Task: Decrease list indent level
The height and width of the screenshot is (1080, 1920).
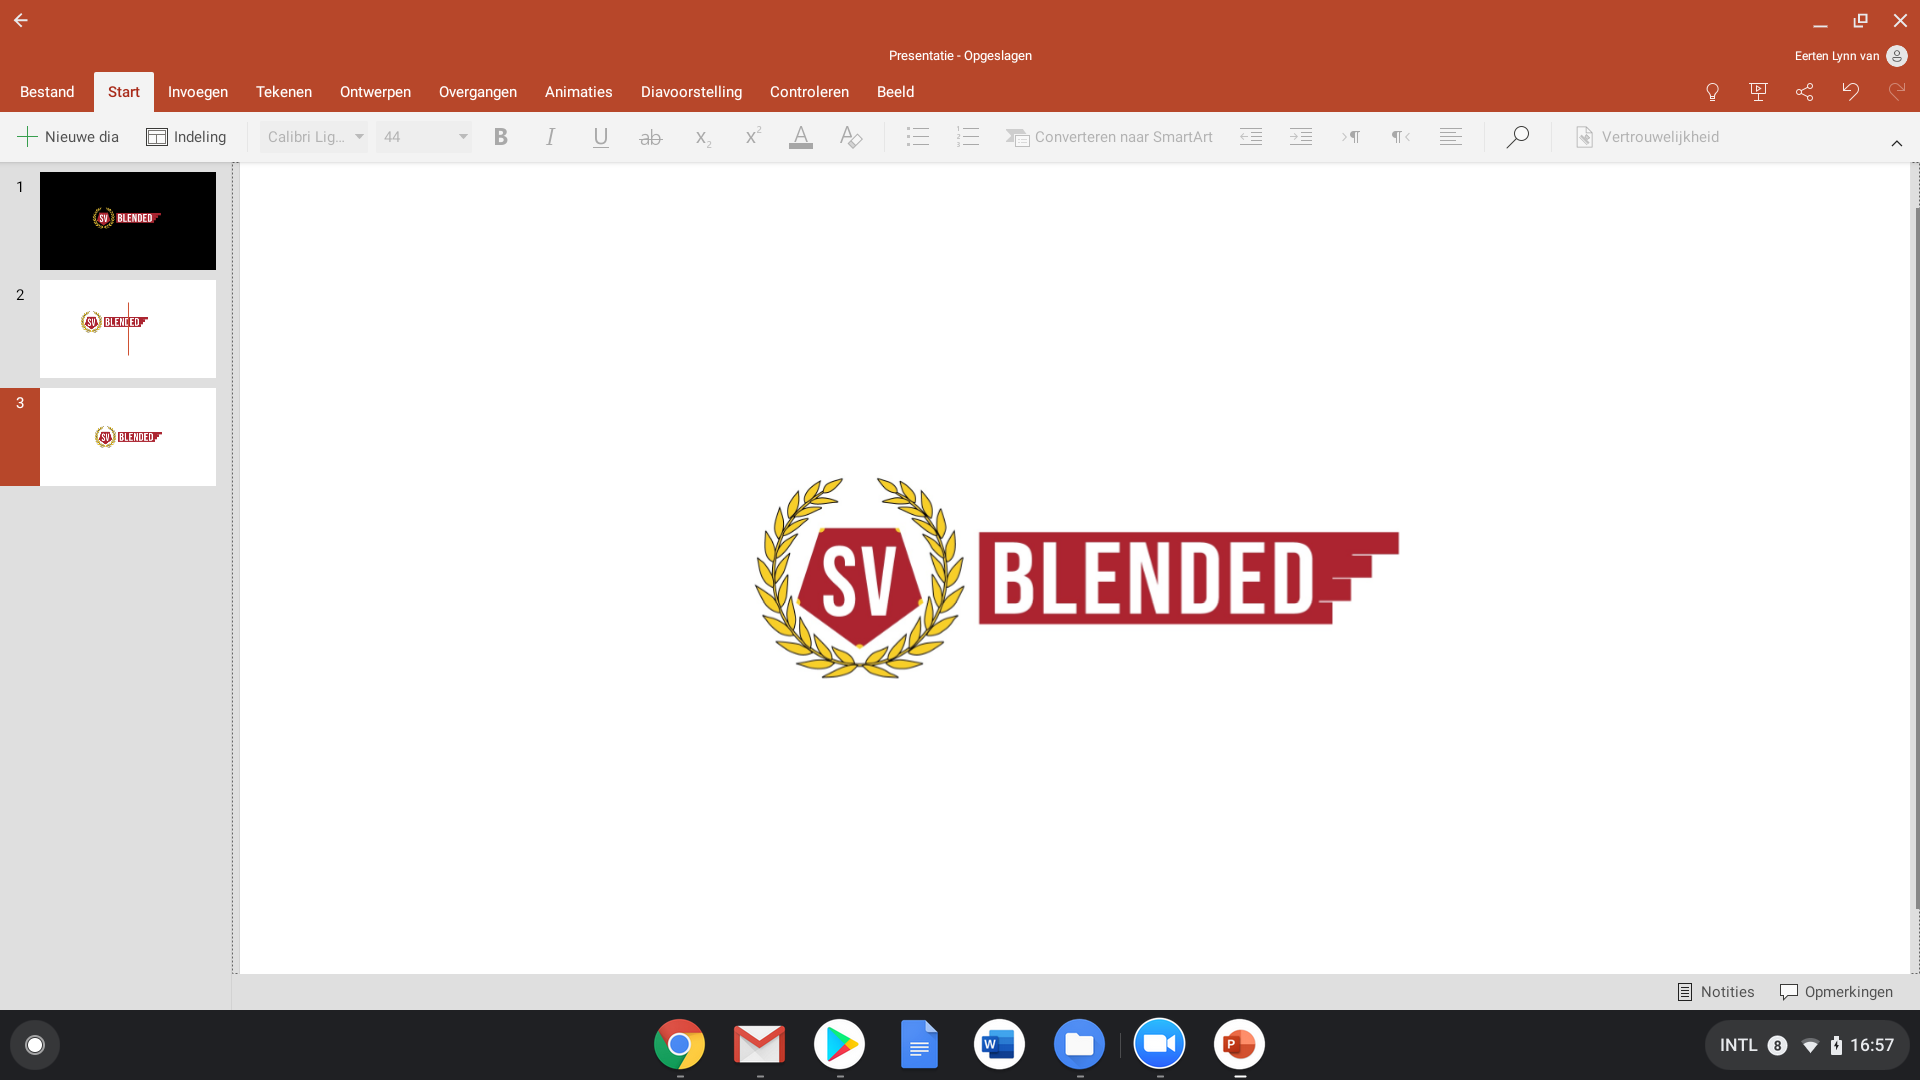Action: [x=1251, y=137]
